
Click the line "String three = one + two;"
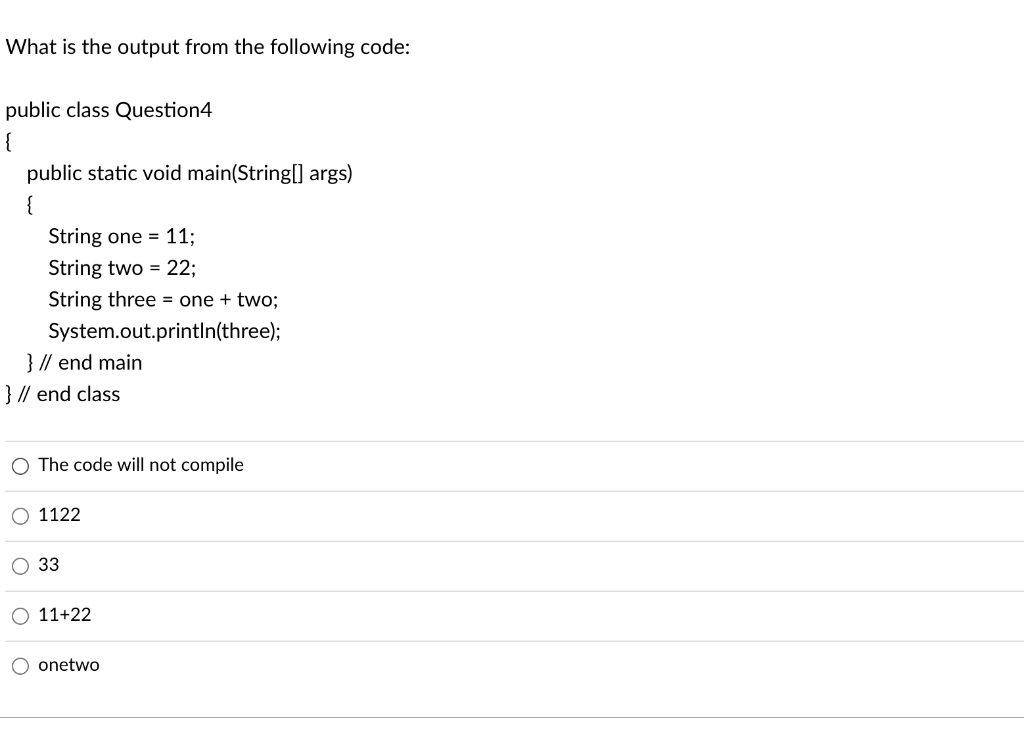162,299
